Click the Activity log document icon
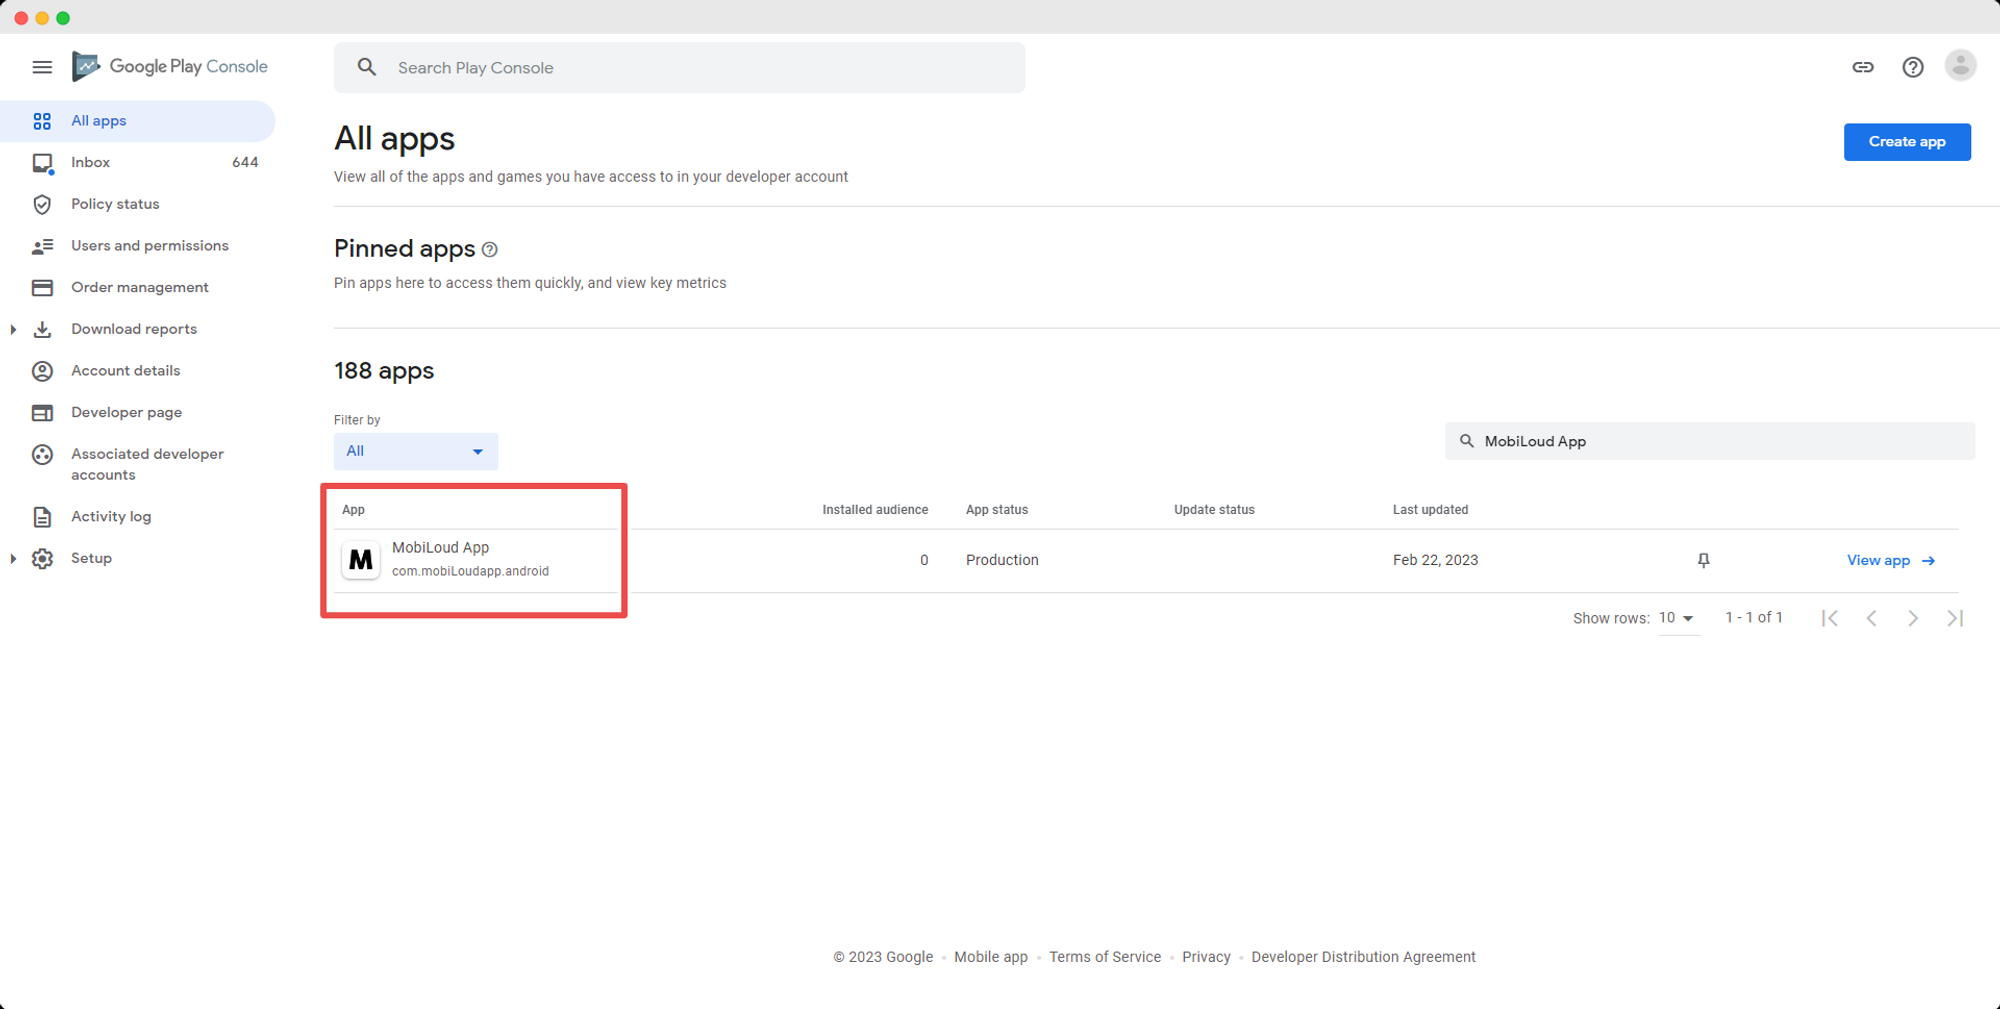2000x1009 pixels. [x=42, y=517]
